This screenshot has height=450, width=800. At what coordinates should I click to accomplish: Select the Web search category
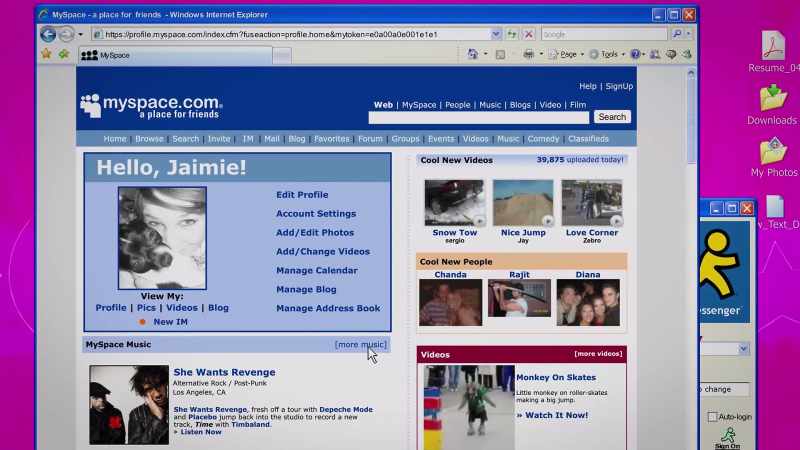383,105
